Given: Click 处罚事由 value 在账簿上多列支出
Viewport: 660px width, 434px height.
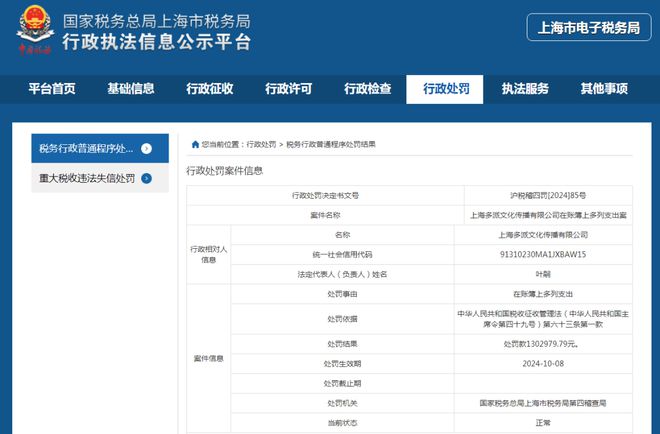Looking at the screenshot, I should pyautogui.click(x=543, y=294).
